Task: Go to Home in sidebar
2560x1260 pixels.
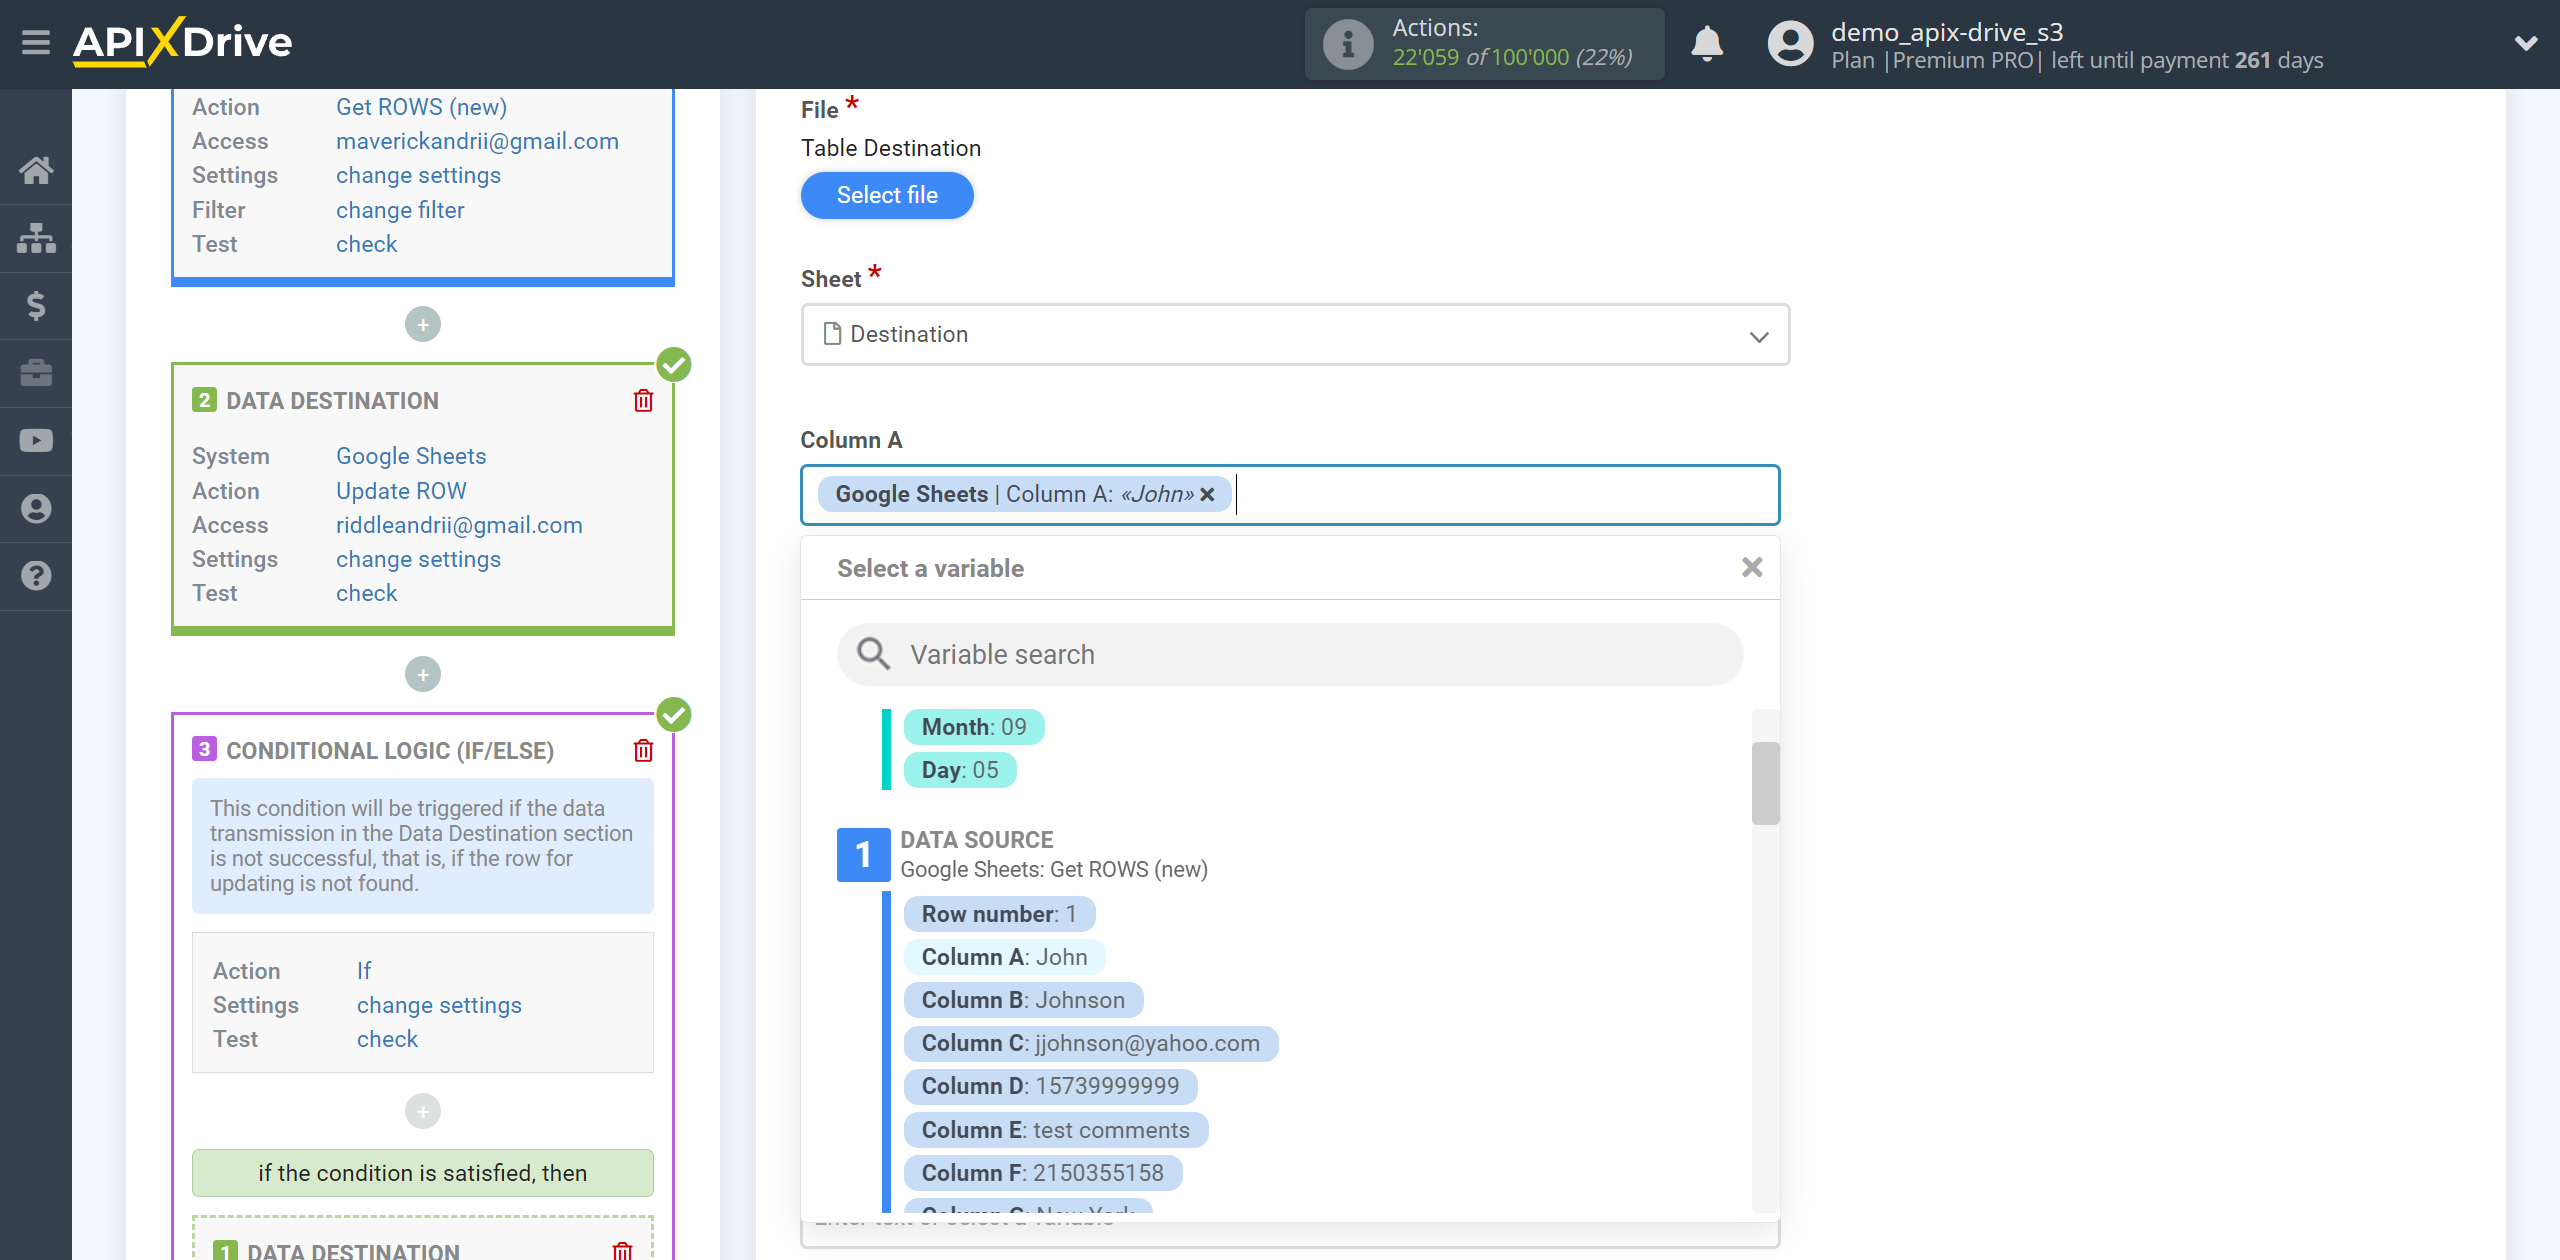Action: (36, 170)
